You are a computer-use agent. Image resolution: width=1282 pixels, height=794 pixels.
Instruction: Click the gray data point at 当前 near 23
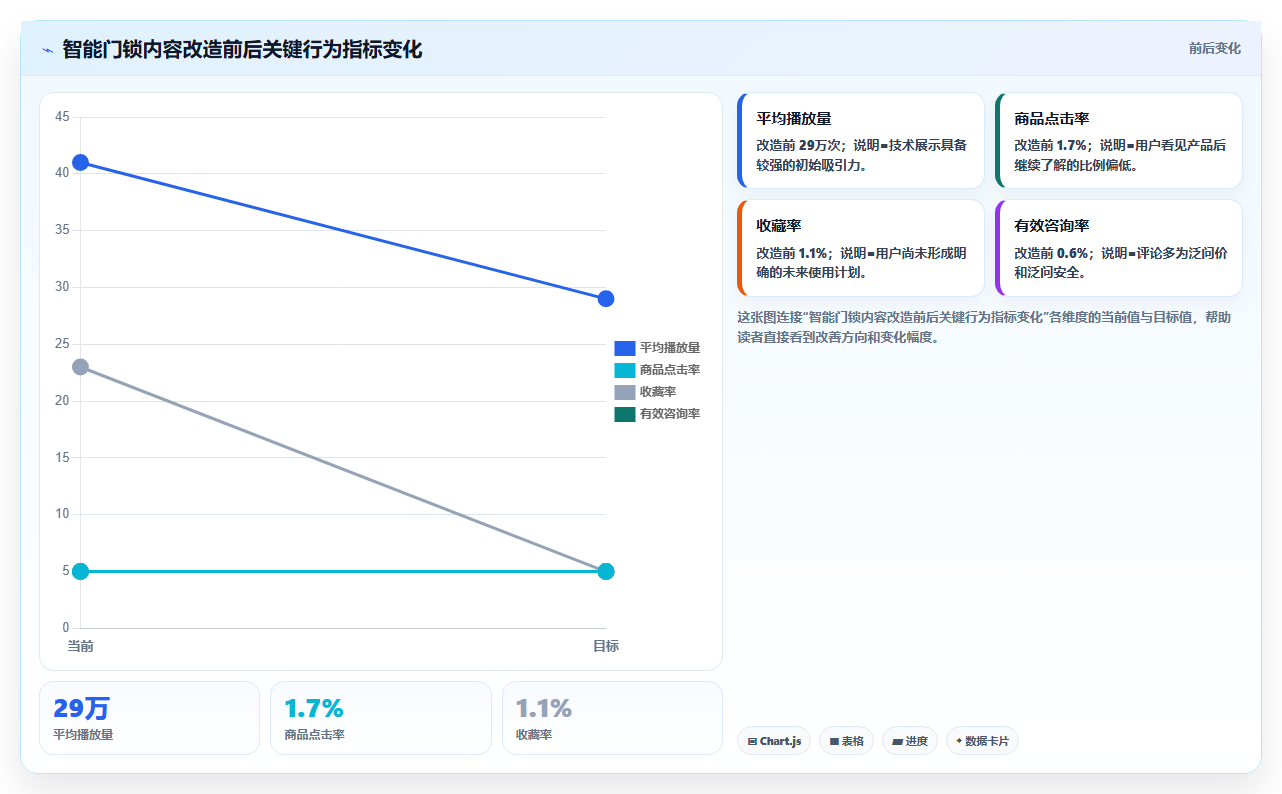81,367
